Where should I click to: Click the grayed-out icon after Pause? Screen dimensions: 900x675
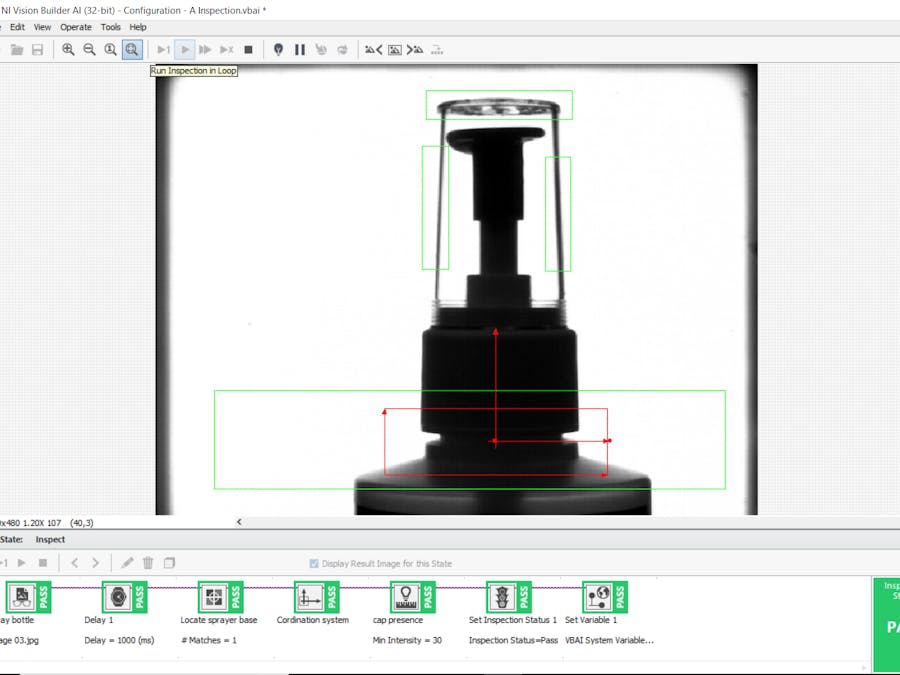[x=321, y=50]
